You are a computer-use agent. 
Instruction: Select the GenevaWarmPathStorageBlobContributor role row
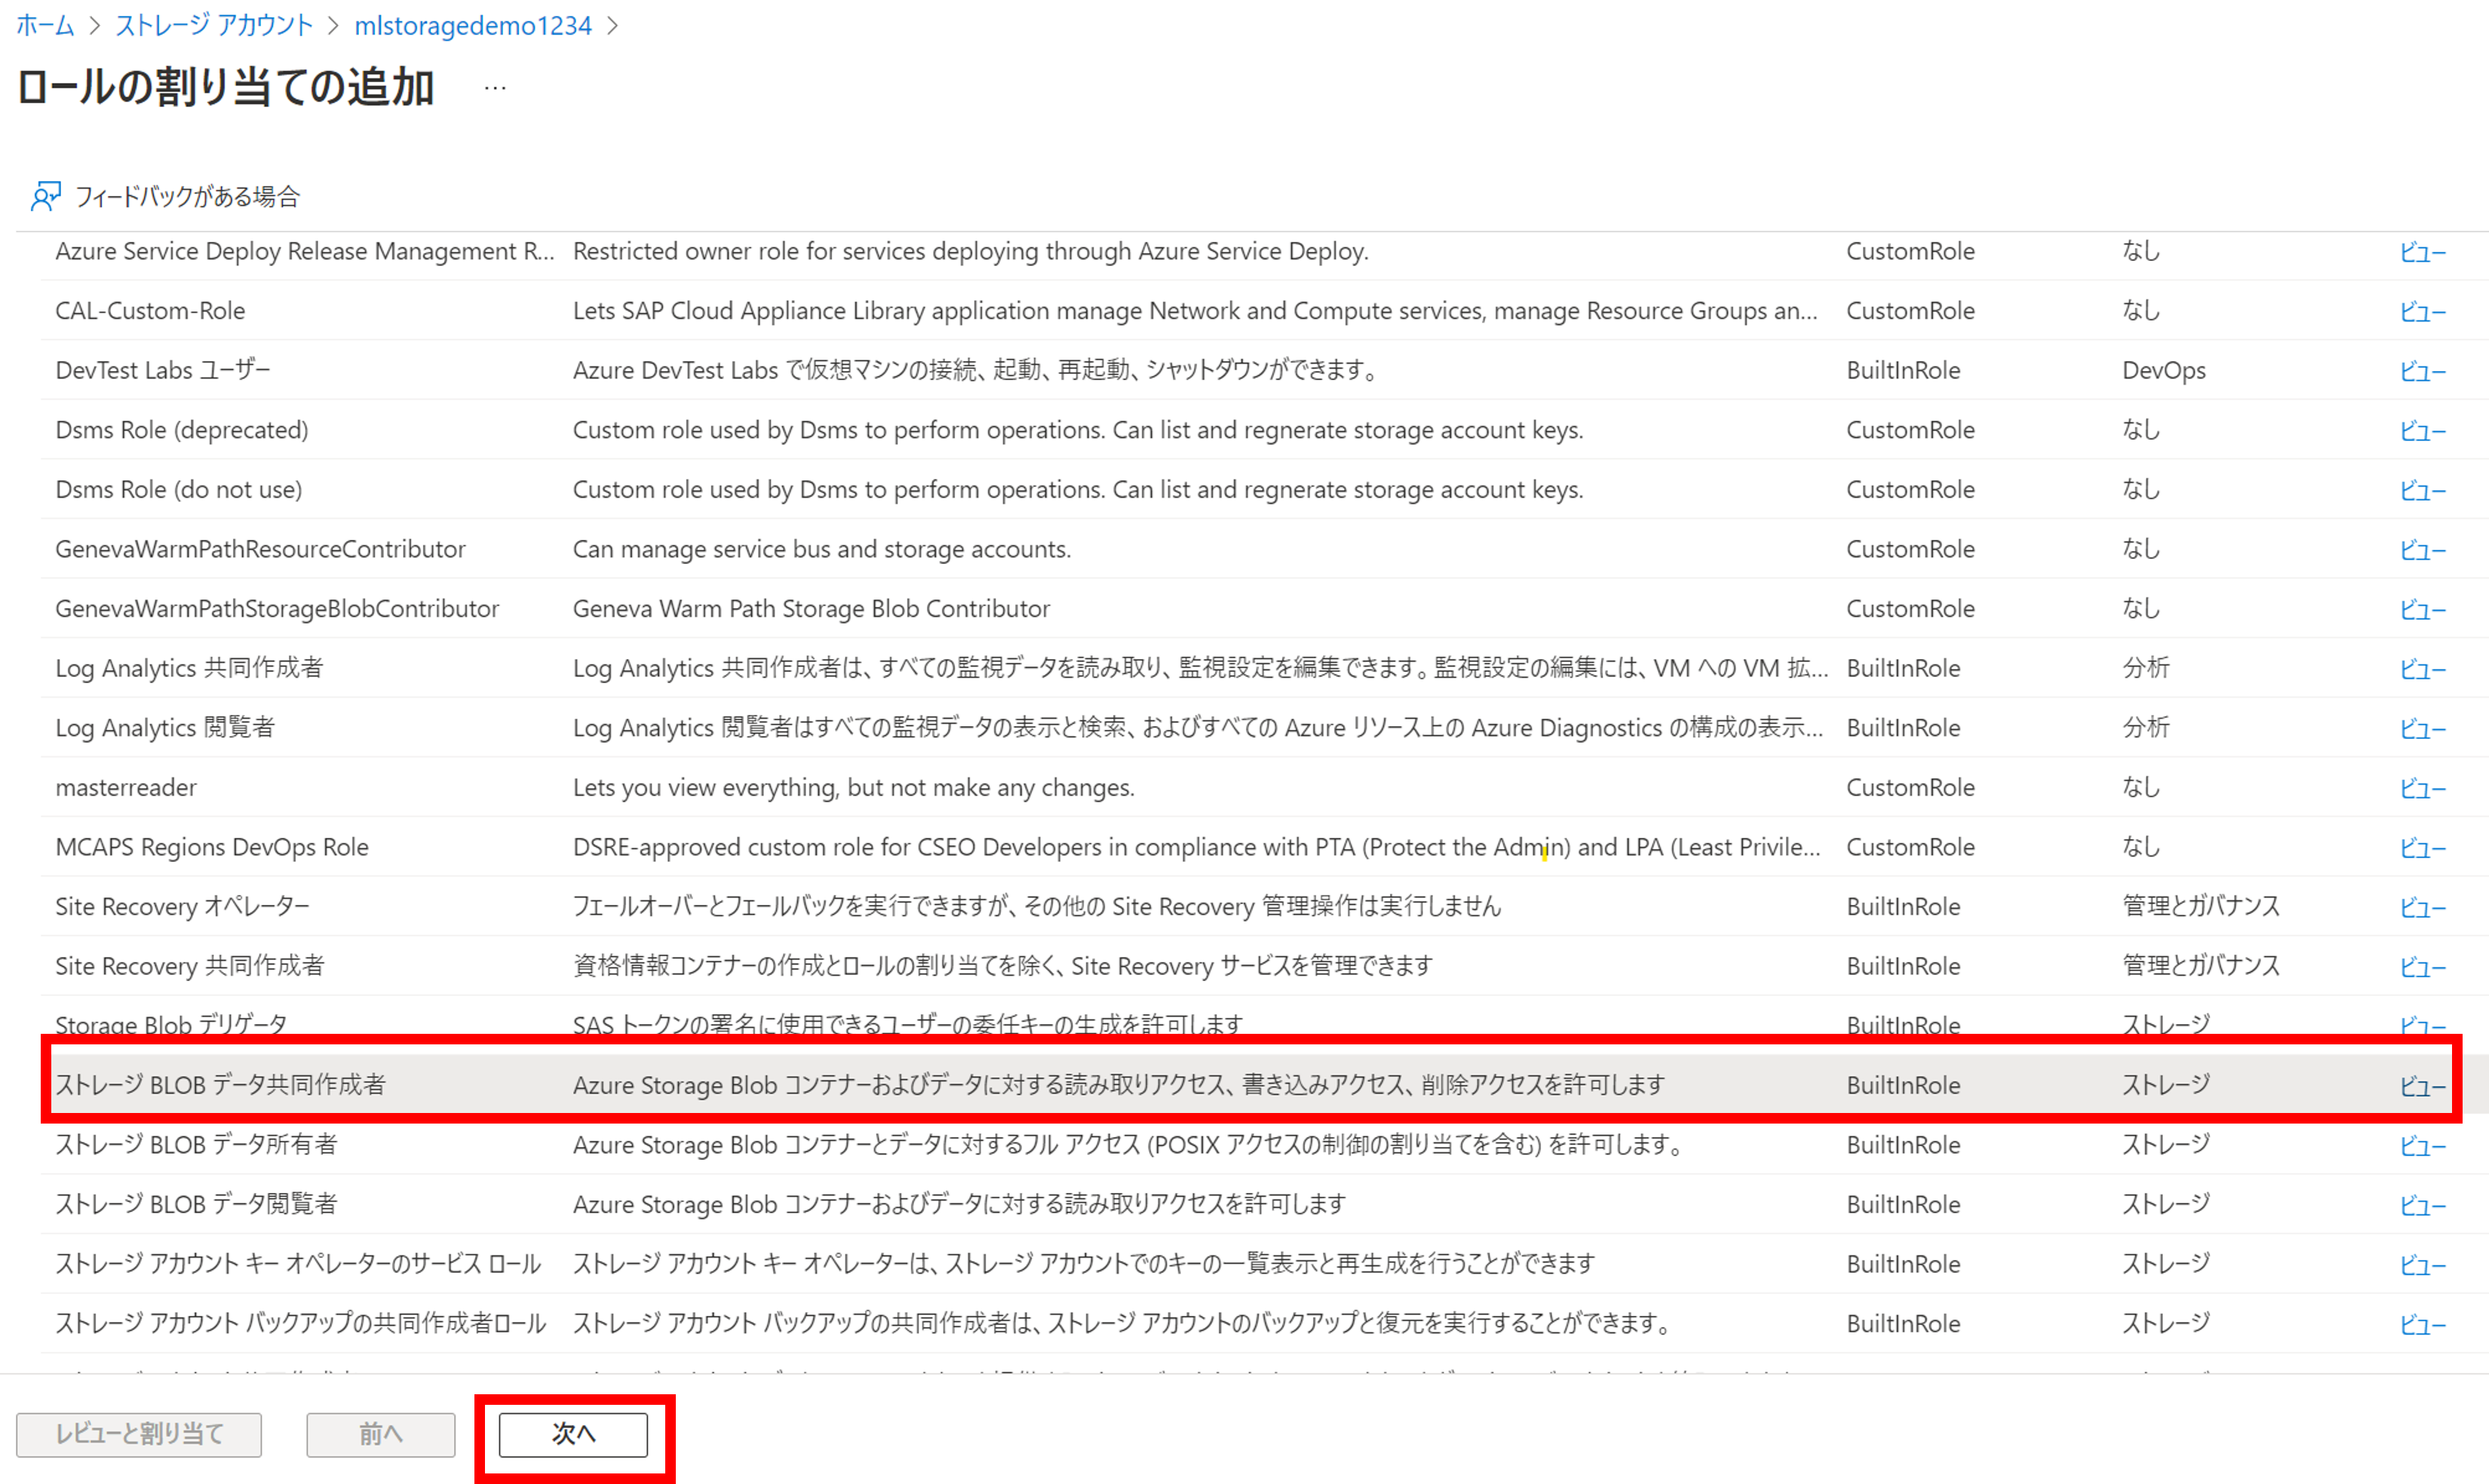tap(277, 609)
